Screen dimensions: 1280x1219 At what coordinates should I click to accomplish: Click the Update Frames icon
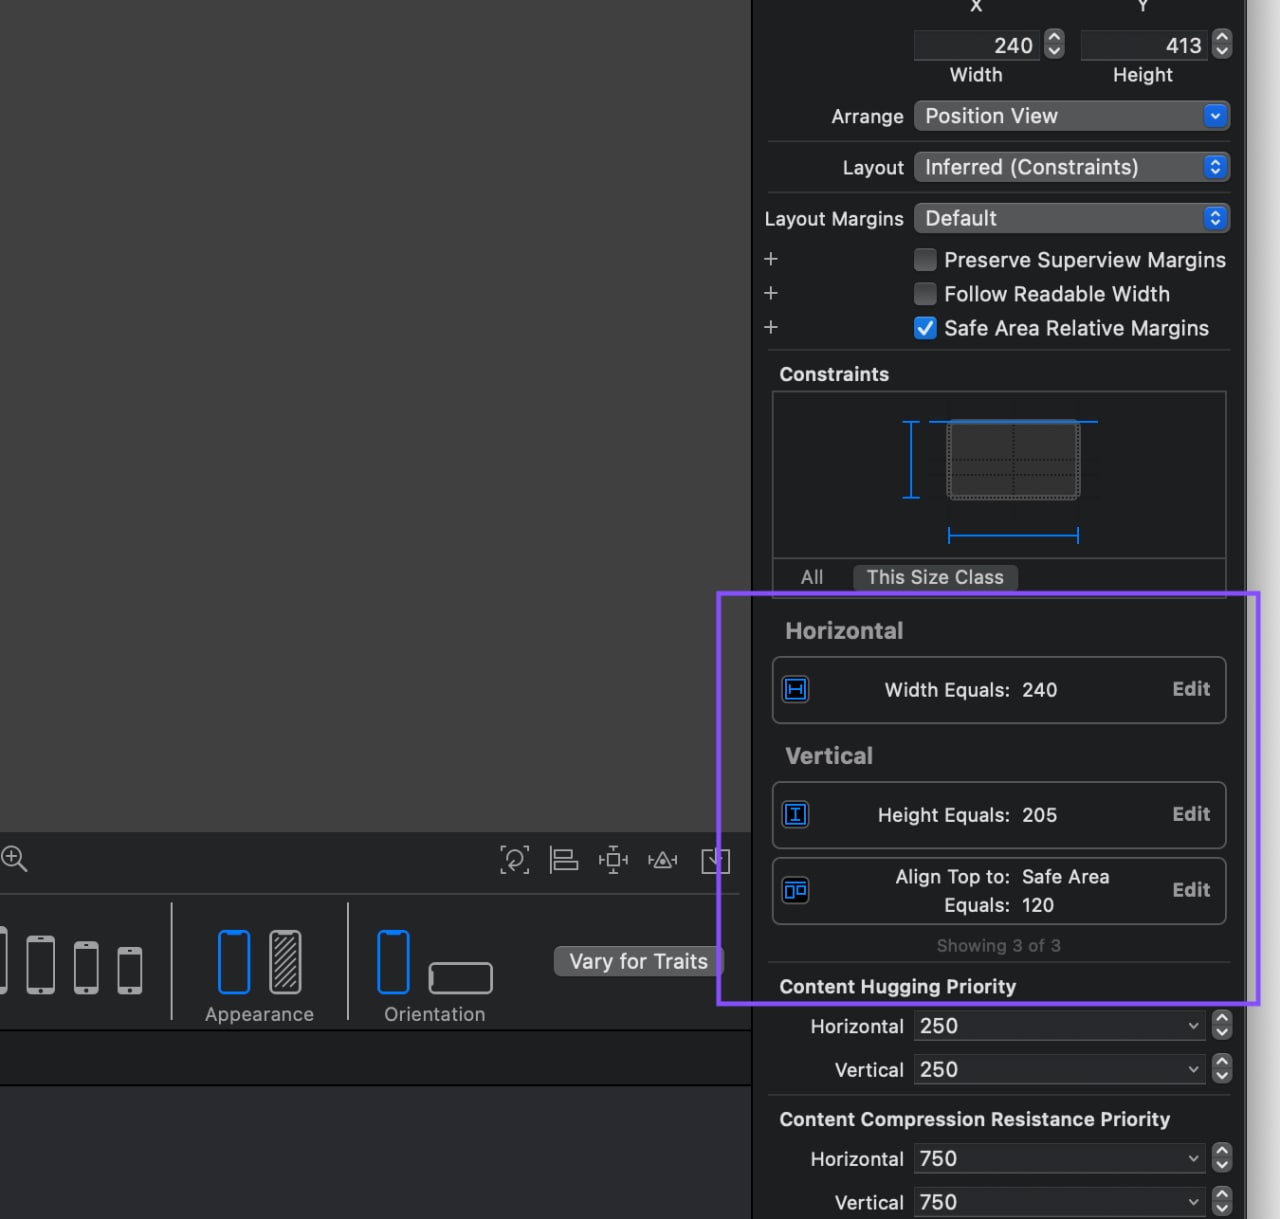[514, 860]
